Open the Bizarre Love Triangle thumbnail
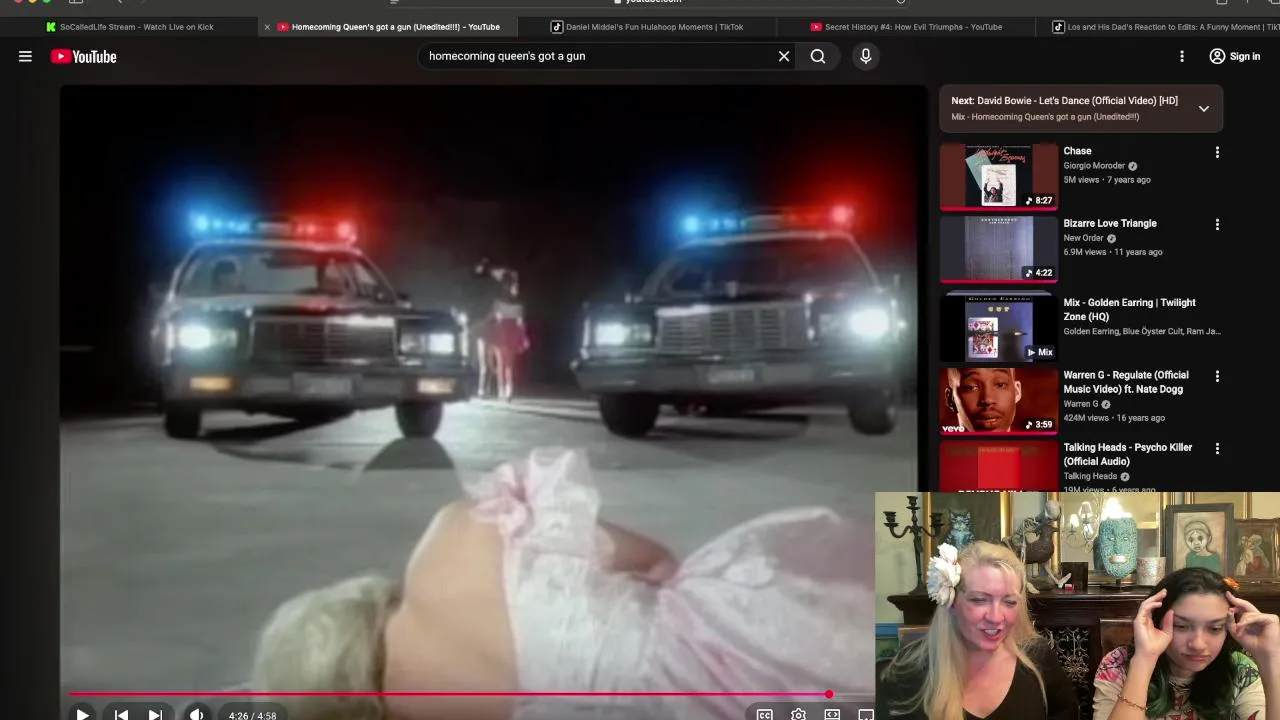 coord(998,248)
